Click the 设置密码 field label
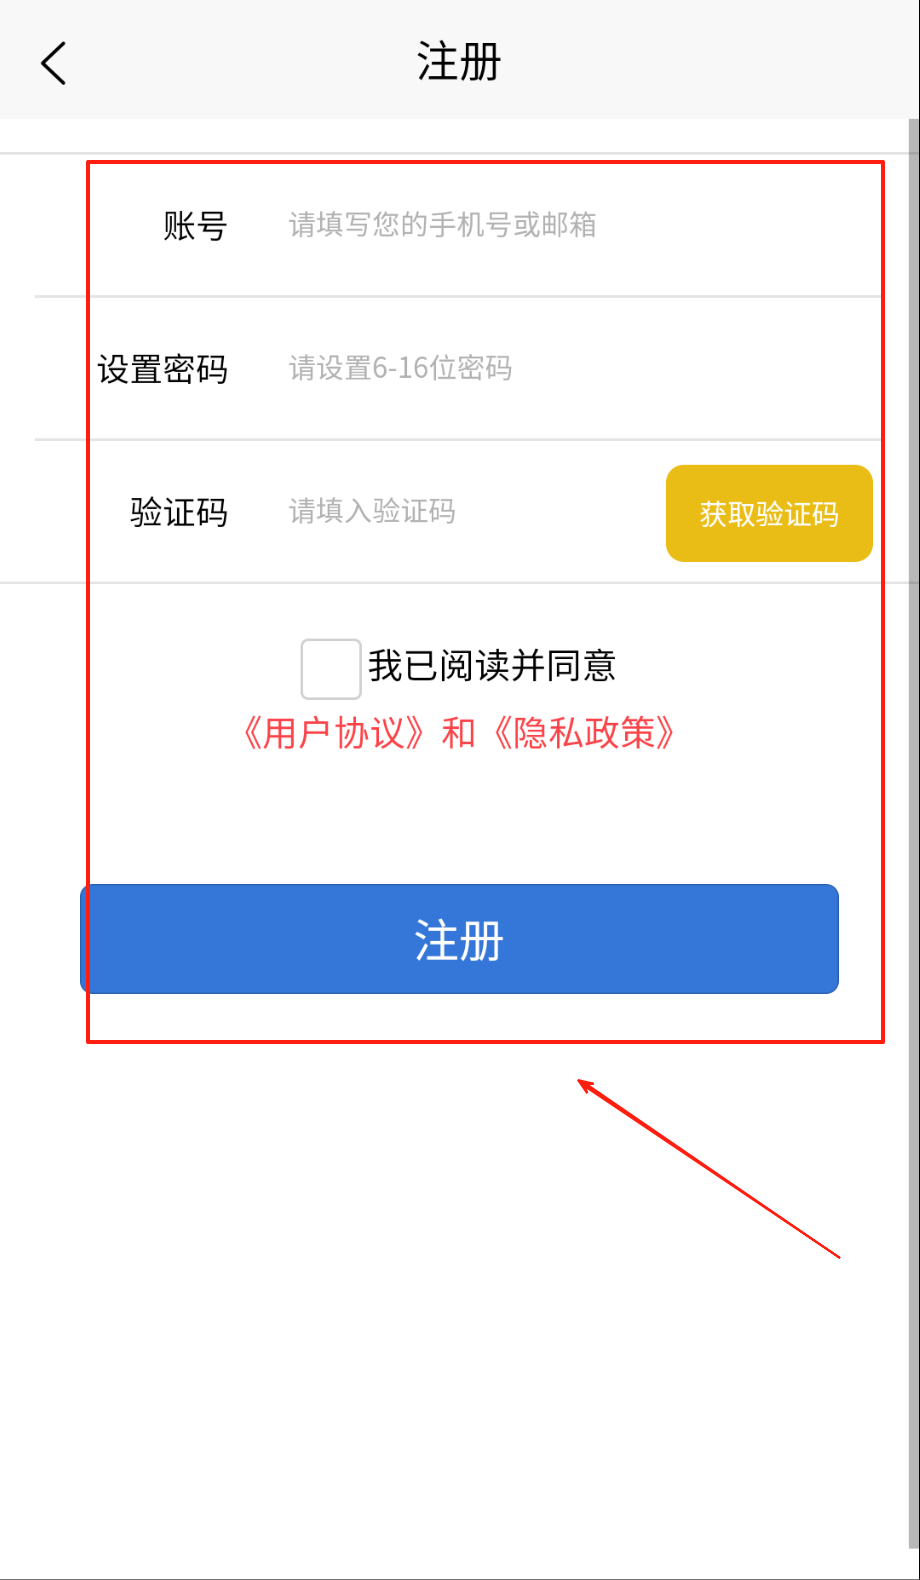The image size is (920, 1580). pyautogui.click(x=162, y=369)
